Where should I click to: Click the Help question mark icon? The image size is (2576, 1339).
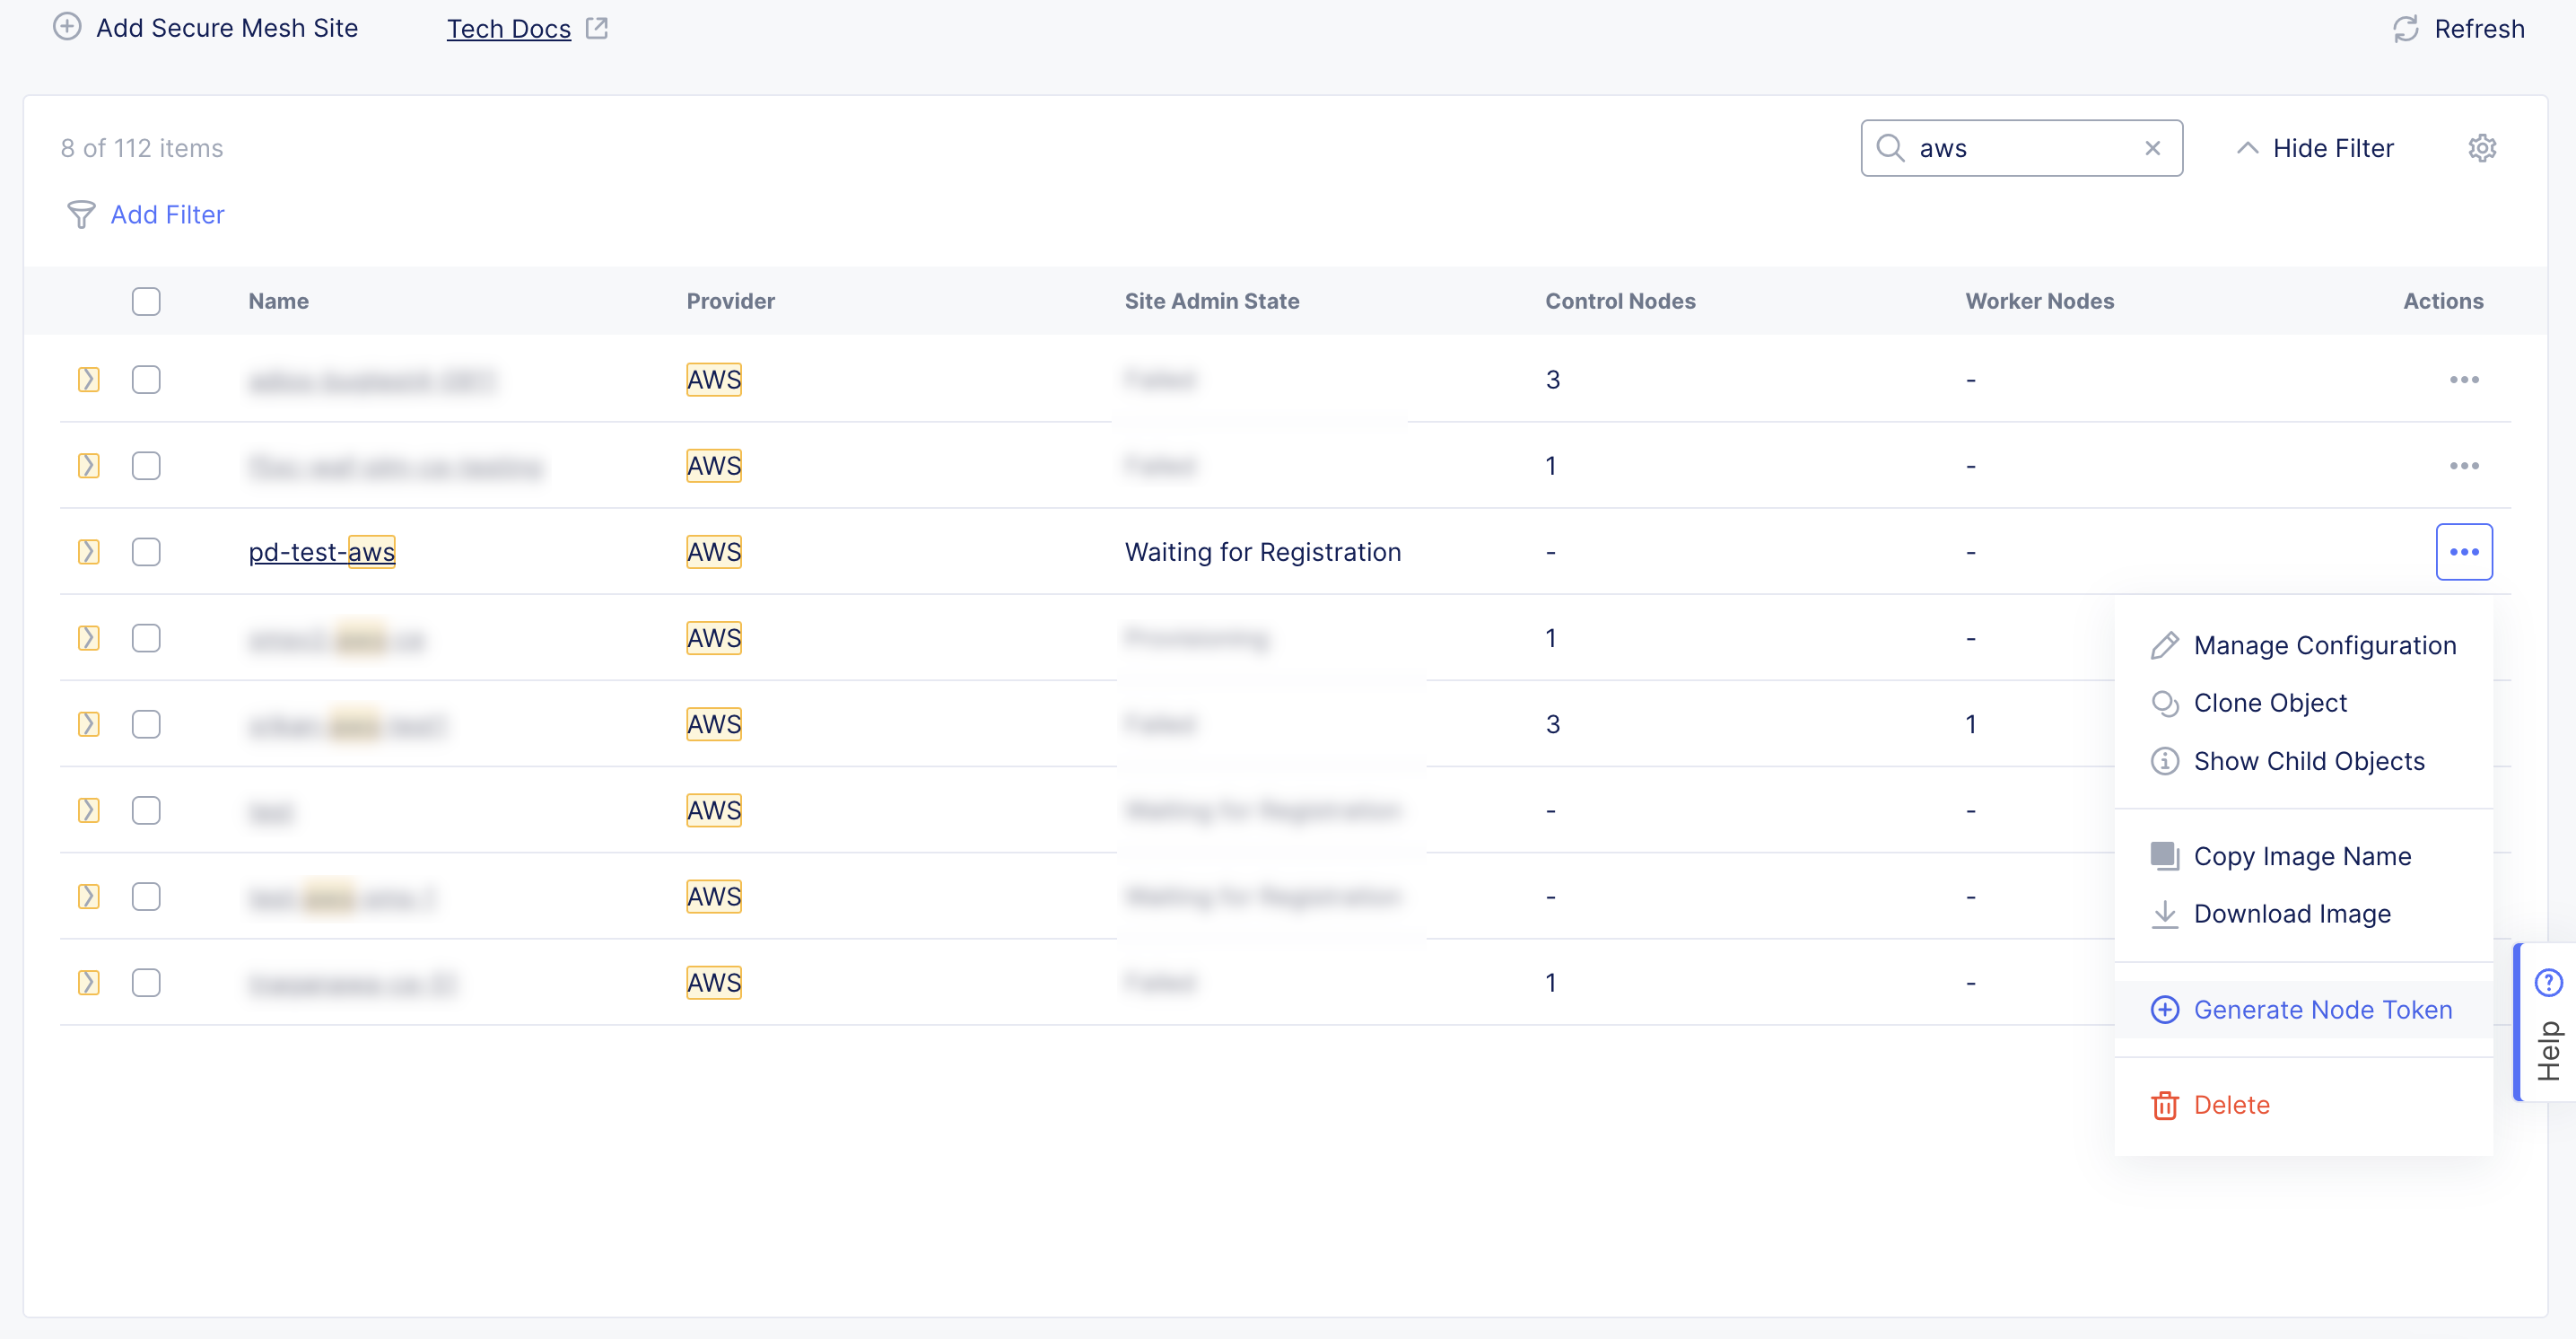[x=2547, y=983]
